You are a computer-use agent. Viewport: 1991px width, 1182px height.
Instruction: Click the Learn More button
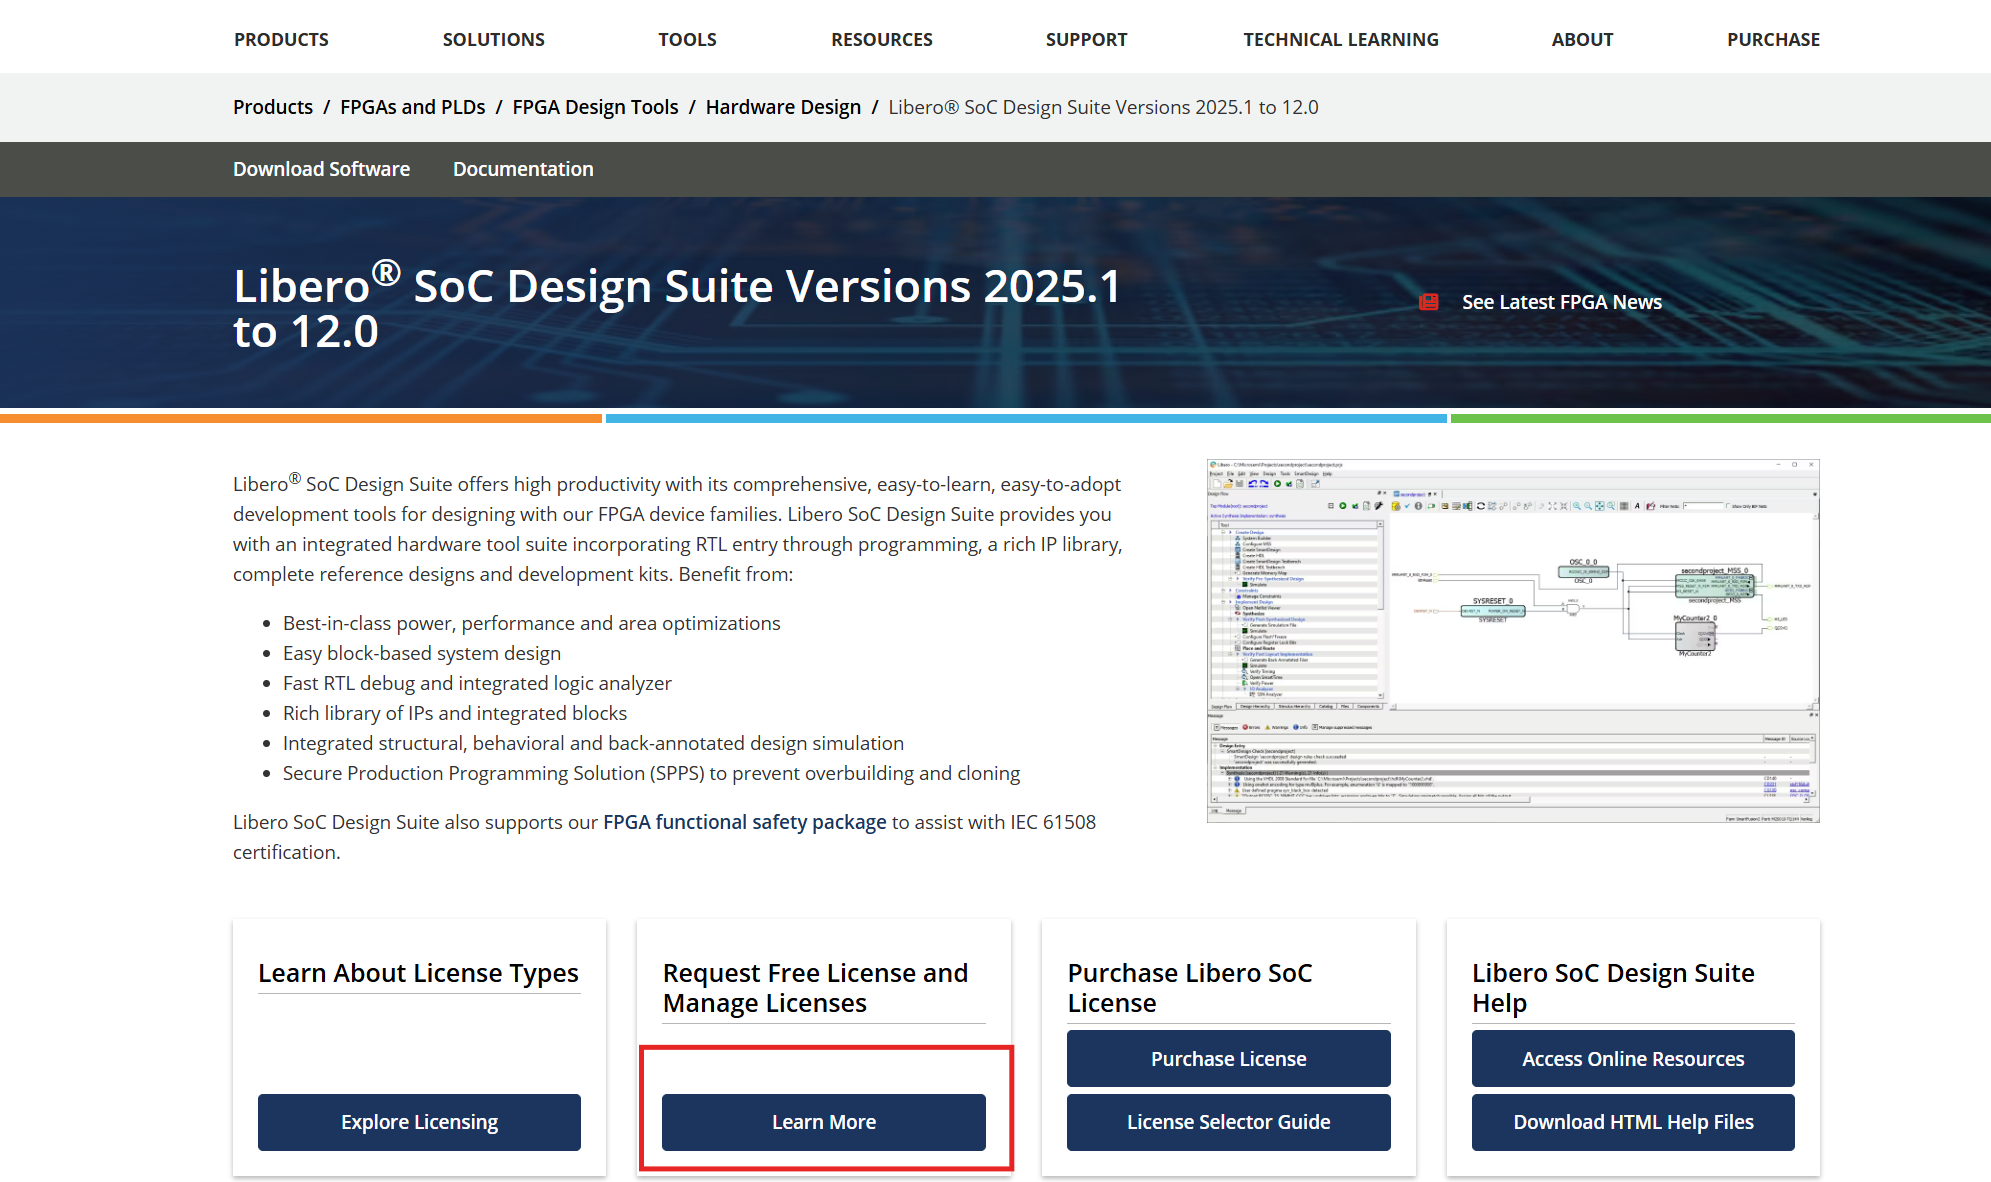pyautogui.click(x=823, y=1122)
